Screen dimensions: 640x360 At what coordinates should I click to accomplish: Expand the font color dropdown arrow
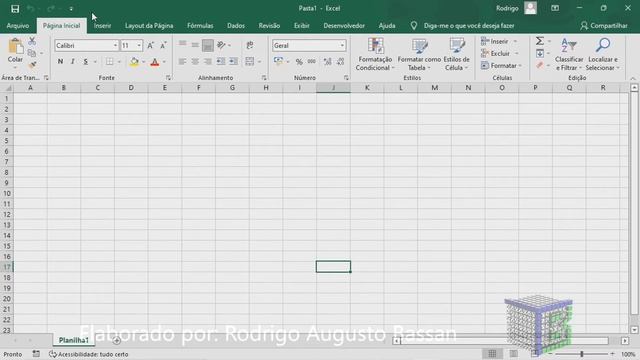(164, 62)
